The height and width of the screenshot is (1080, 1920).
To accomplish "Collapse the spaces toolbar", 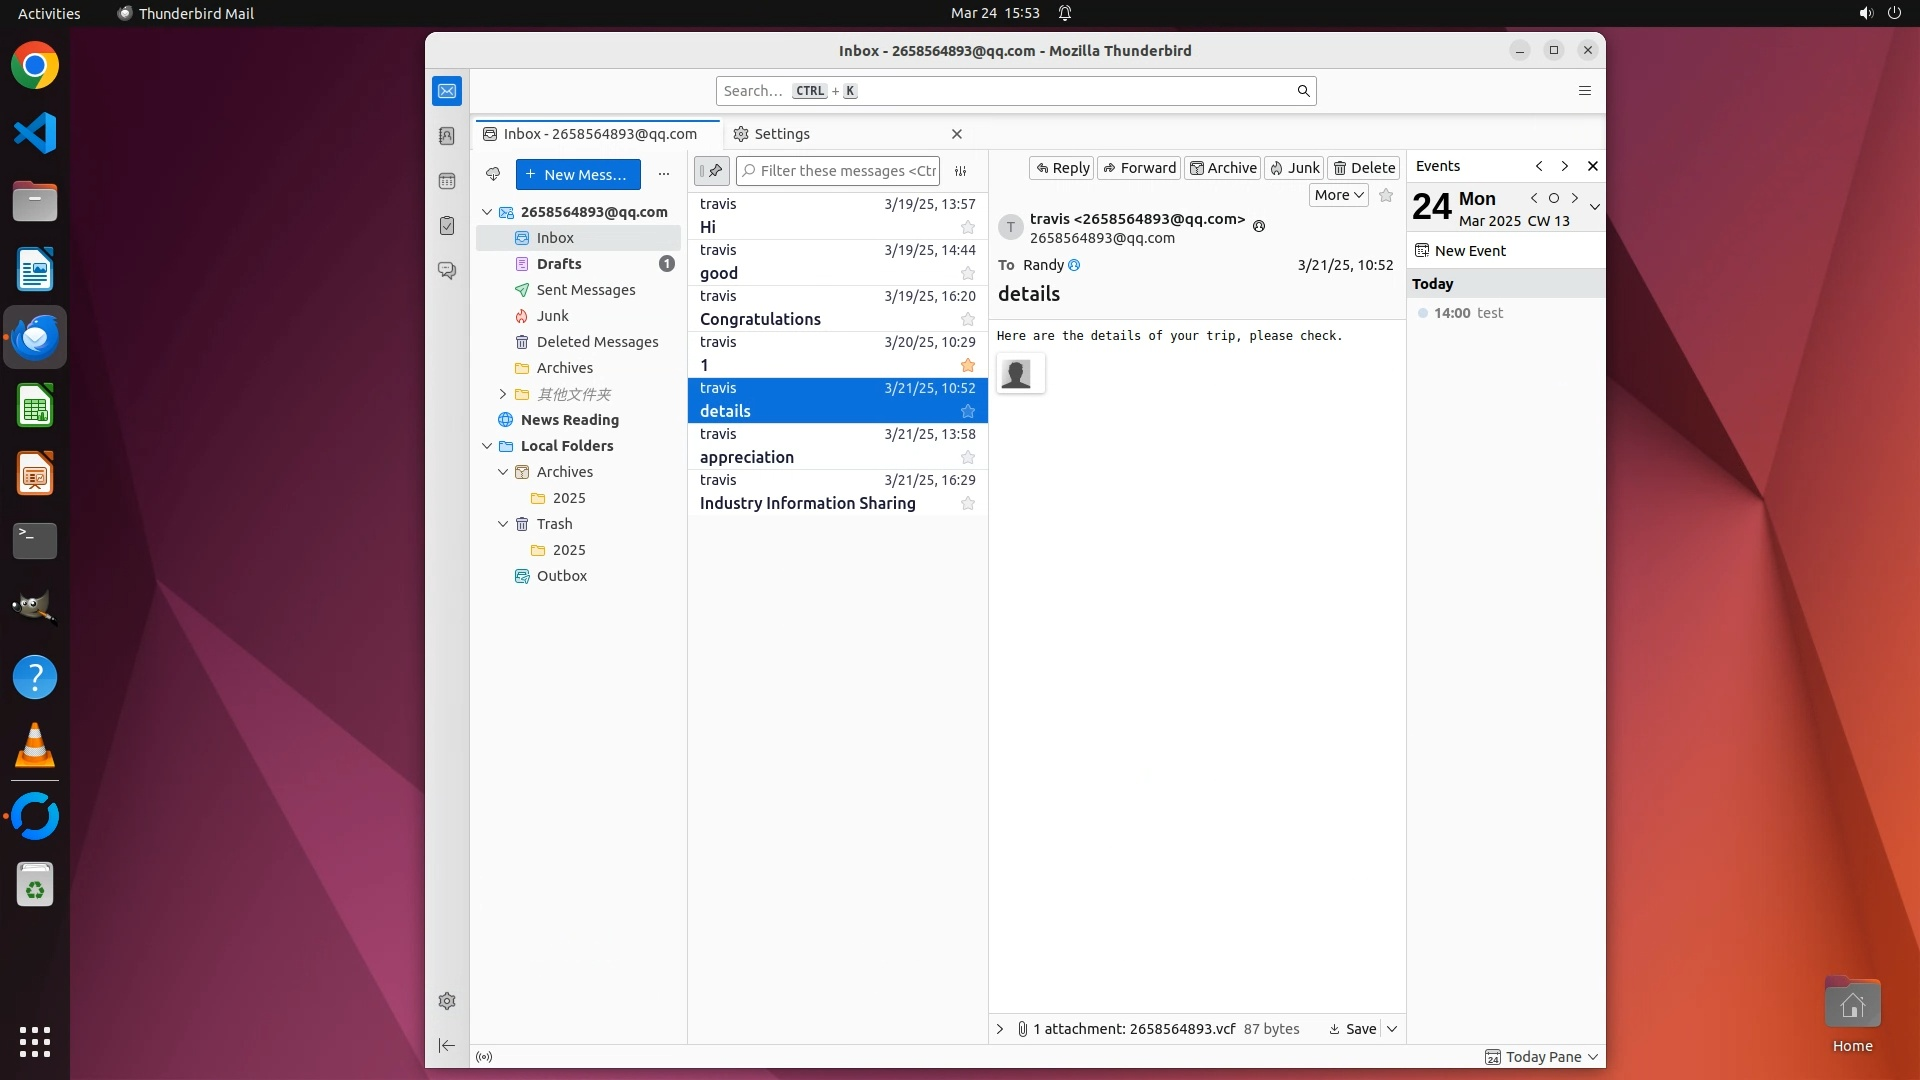I will pyautogui.click(x=447, y=1045).
